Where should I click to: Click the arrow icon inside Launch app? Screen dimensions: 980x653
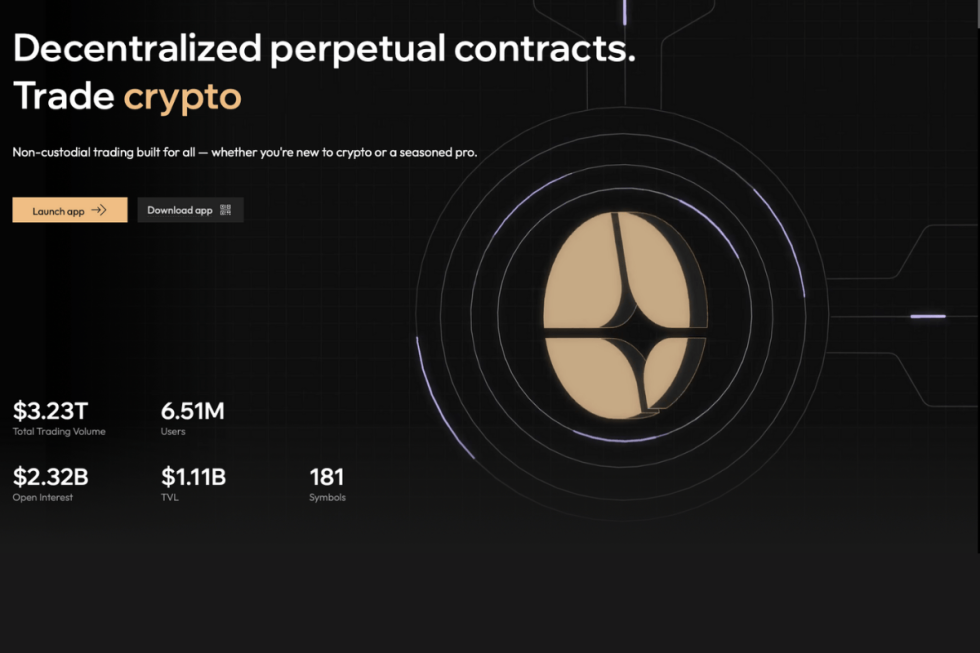coord(99,210)
